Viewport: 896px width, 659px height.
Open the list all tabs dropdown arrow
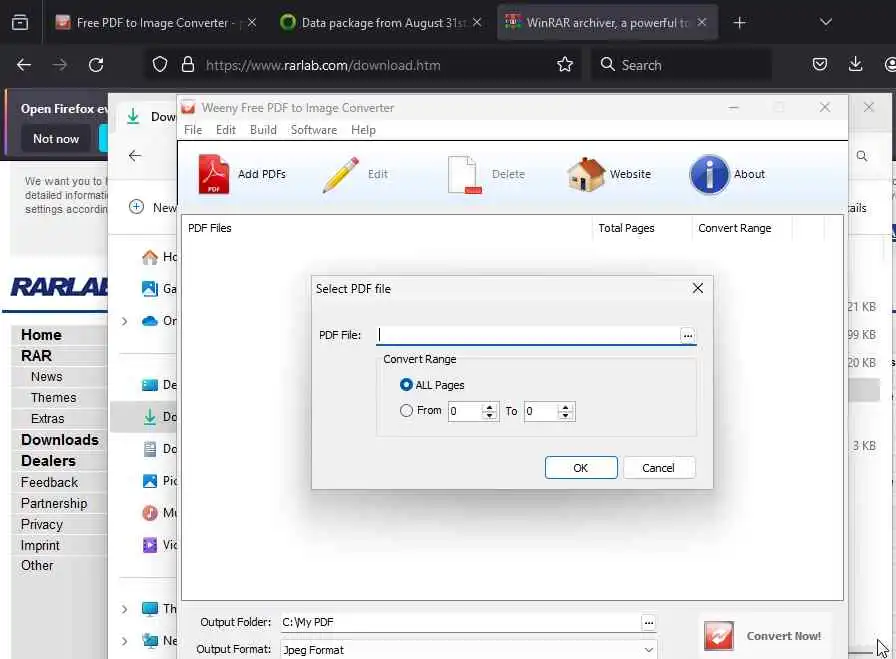point(826,23)
